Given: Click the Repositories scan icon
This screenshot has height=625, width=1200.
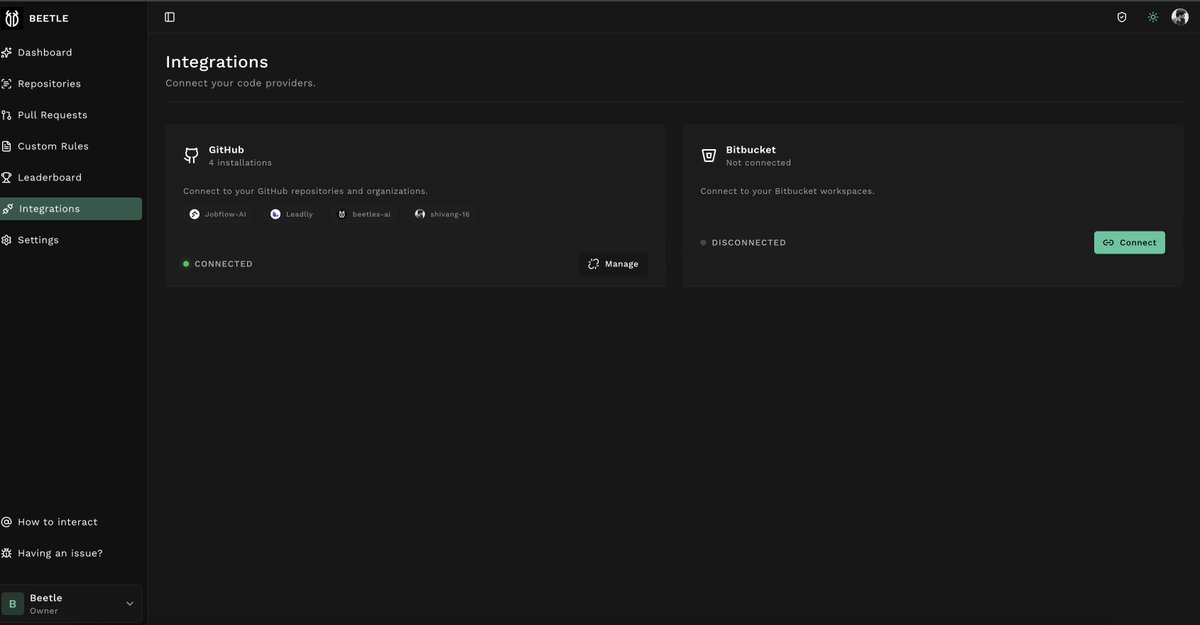Looking at the screenshot, I should point(7,84).
